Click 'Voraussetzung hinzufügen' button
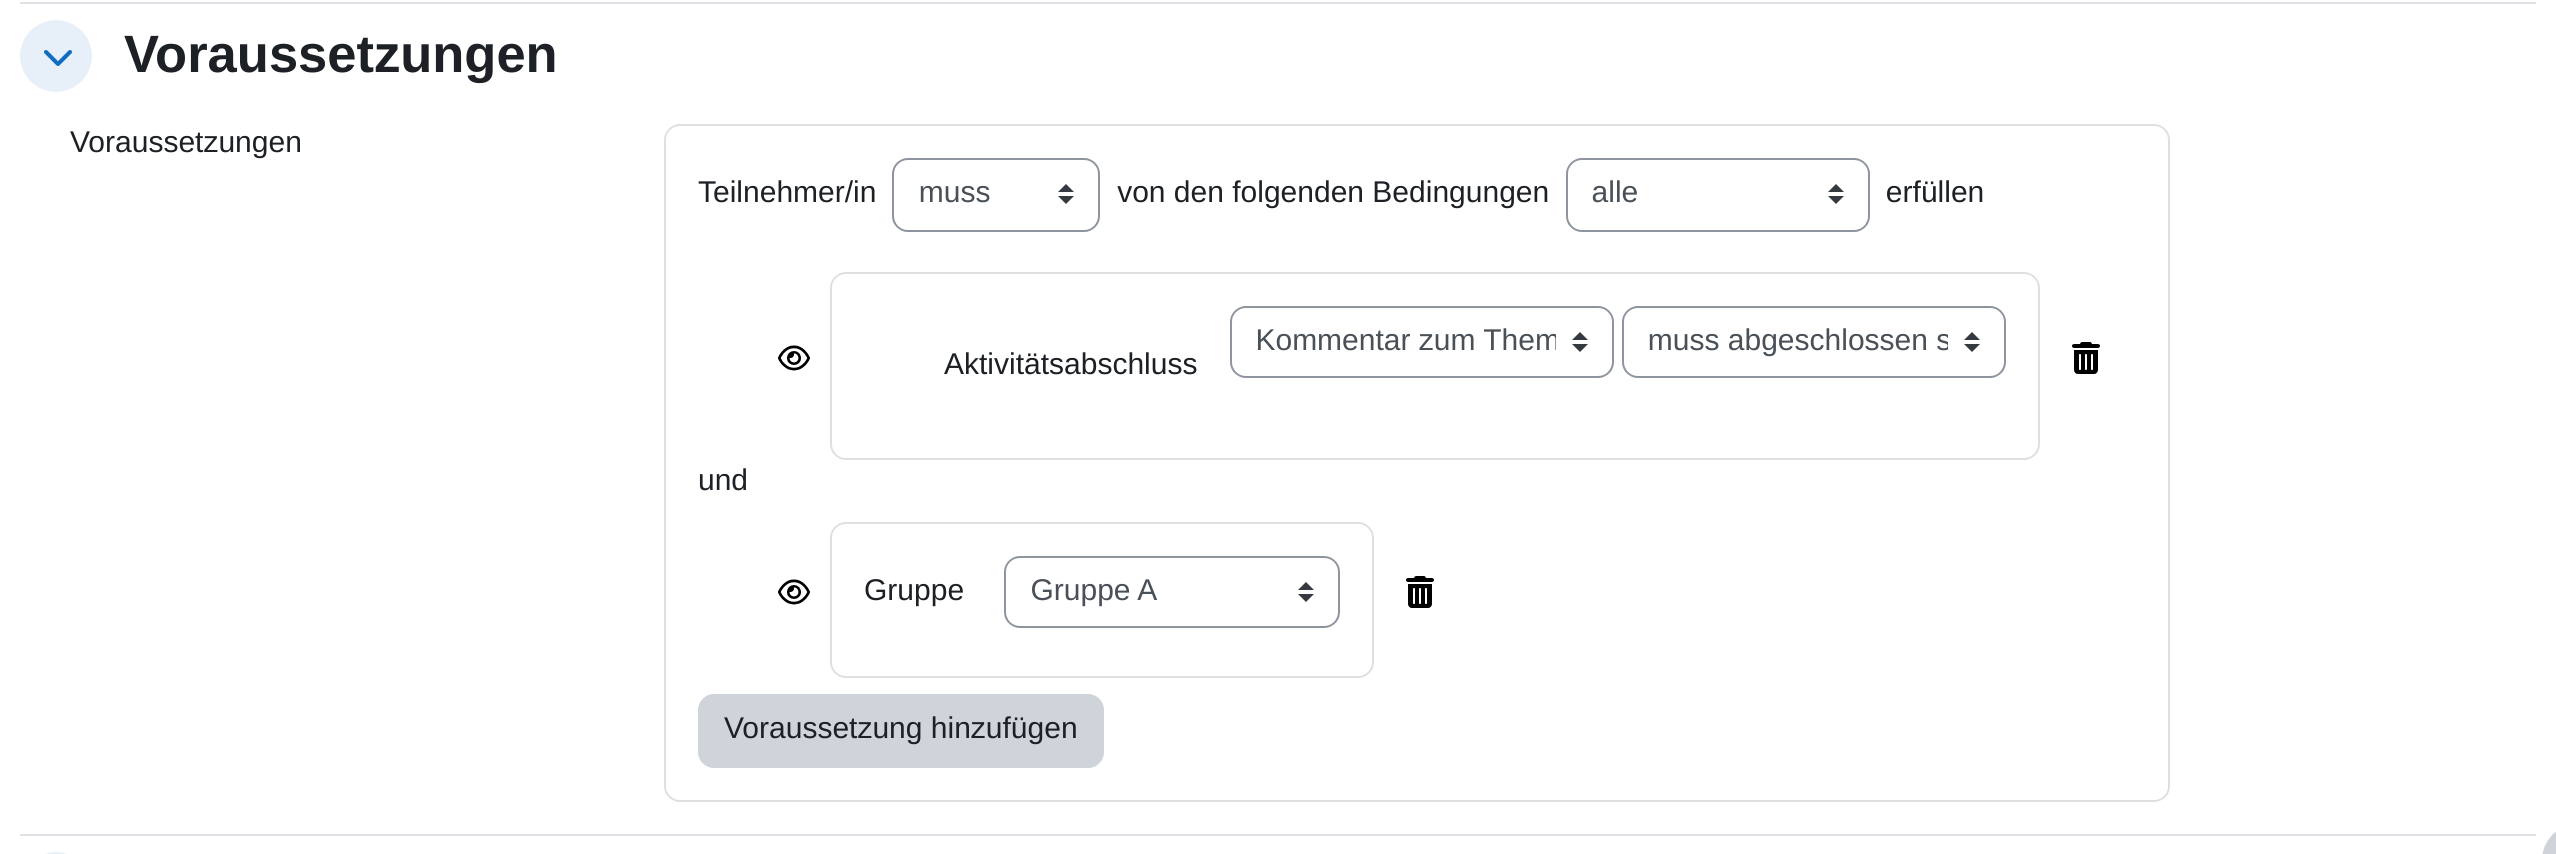Viewport: 2556px width, 854px height. click(x=900, y=730)
